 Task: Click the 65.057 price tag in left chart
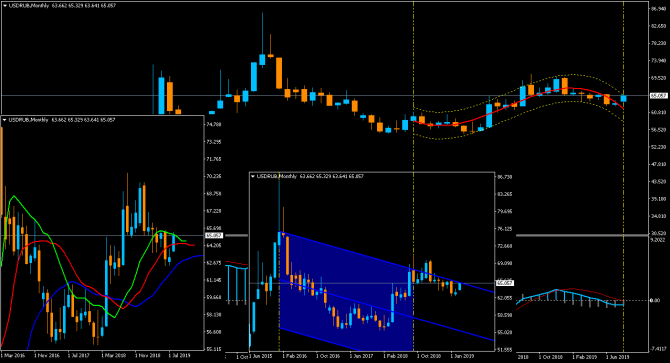click(x=214, y=235)
